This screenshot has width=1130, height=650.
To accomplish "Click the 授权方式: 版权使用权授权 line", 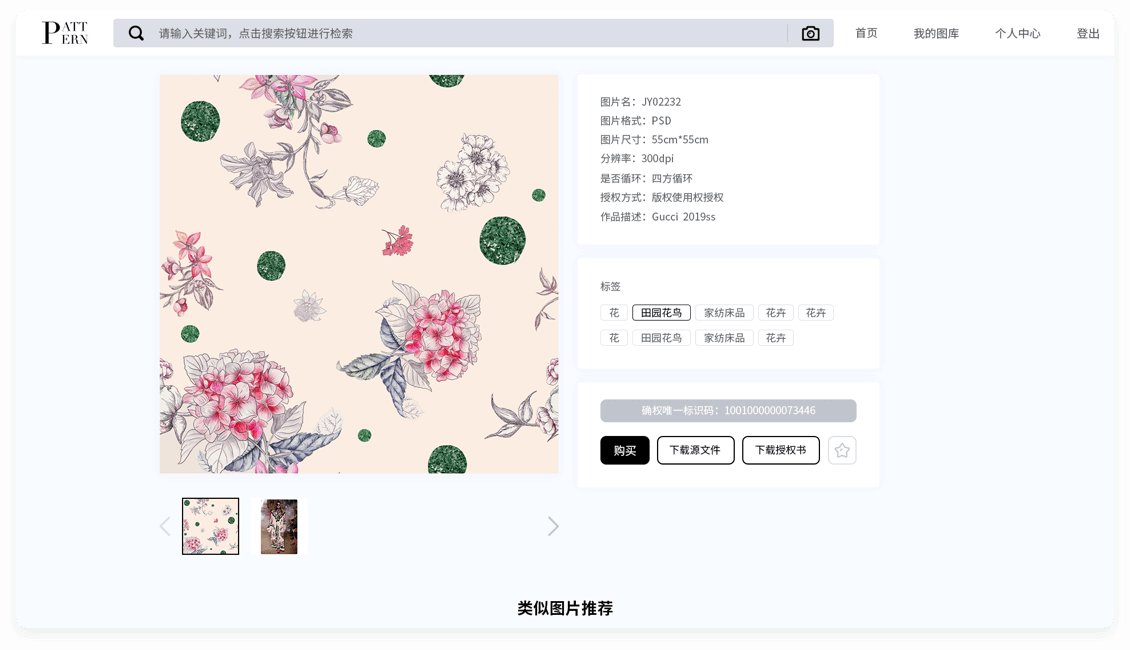I will click(662, 197).
